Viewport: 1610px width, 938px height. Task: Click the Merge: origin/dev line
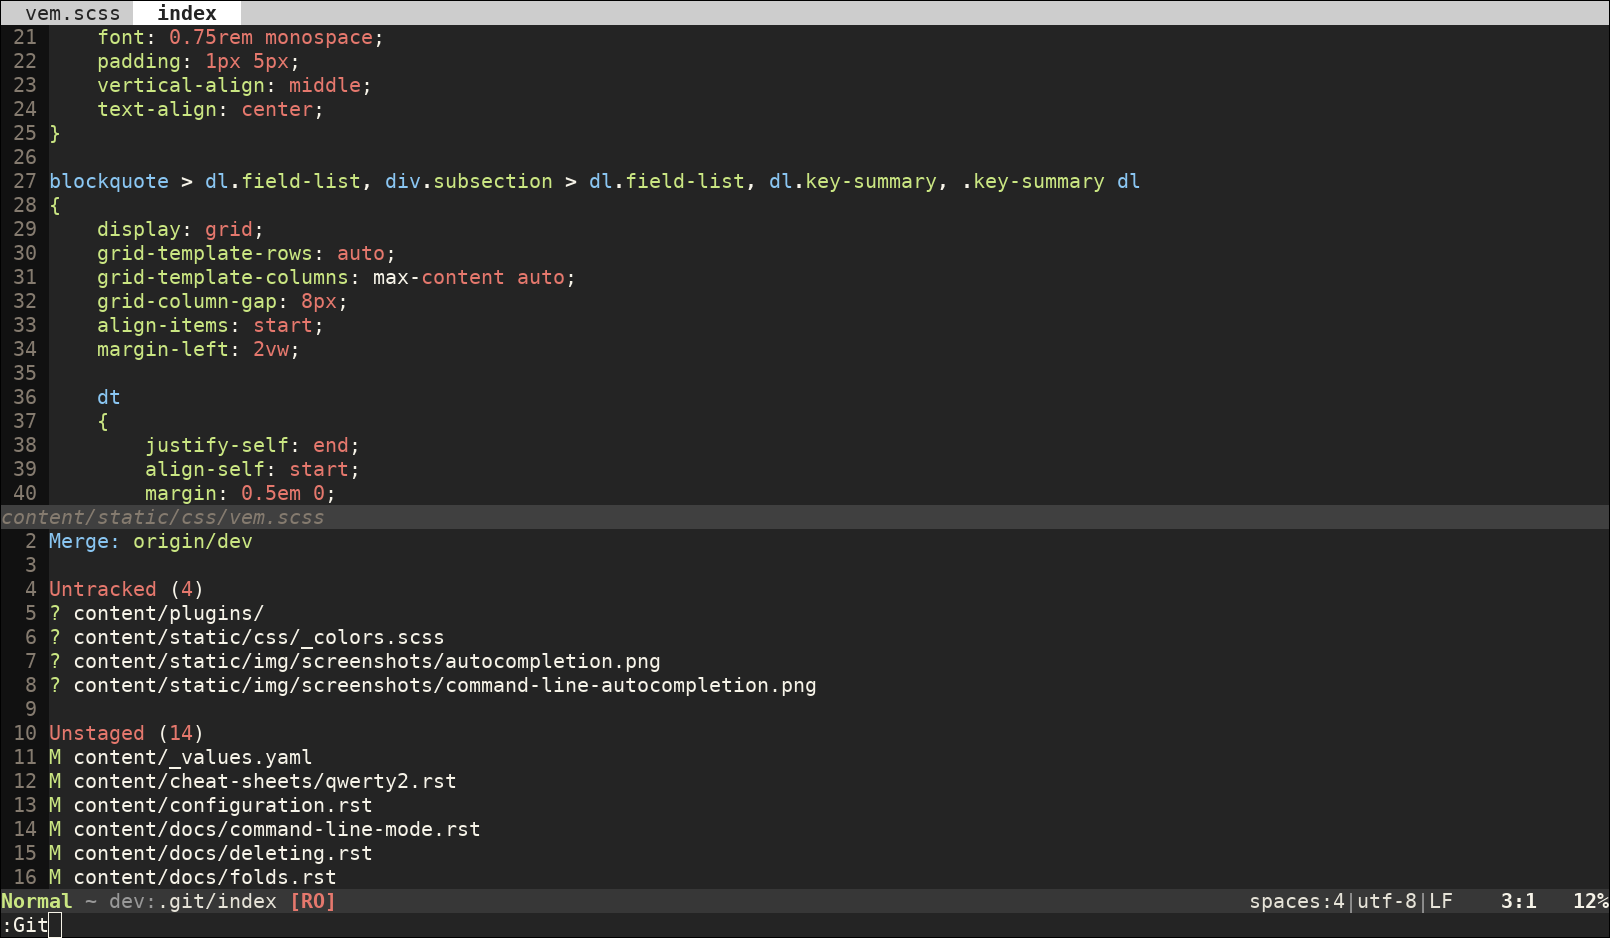tap(150, 541)
